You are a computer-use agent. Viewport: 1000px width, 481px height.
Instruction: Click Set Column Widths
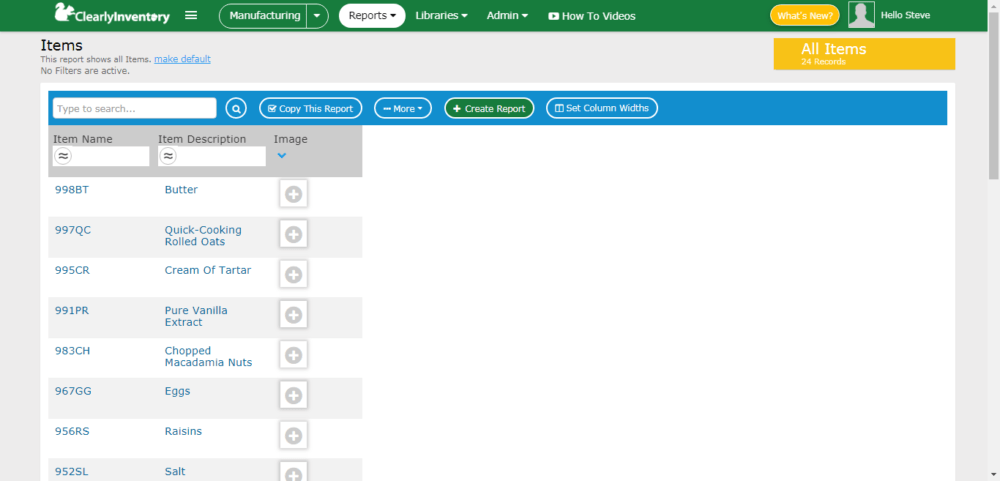(x=602, y=108)
